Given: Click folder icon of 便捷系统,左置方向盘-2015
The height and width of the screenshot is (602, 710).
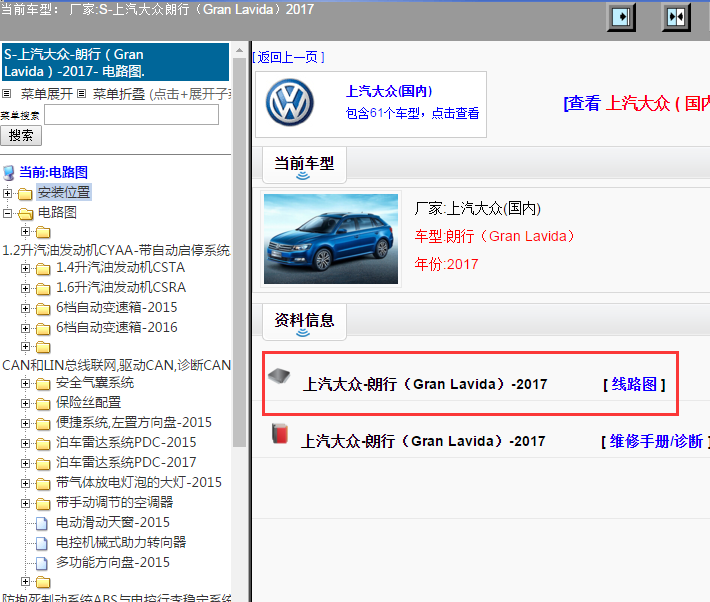Looking at the screenshot, I should (x=43, y=424).
